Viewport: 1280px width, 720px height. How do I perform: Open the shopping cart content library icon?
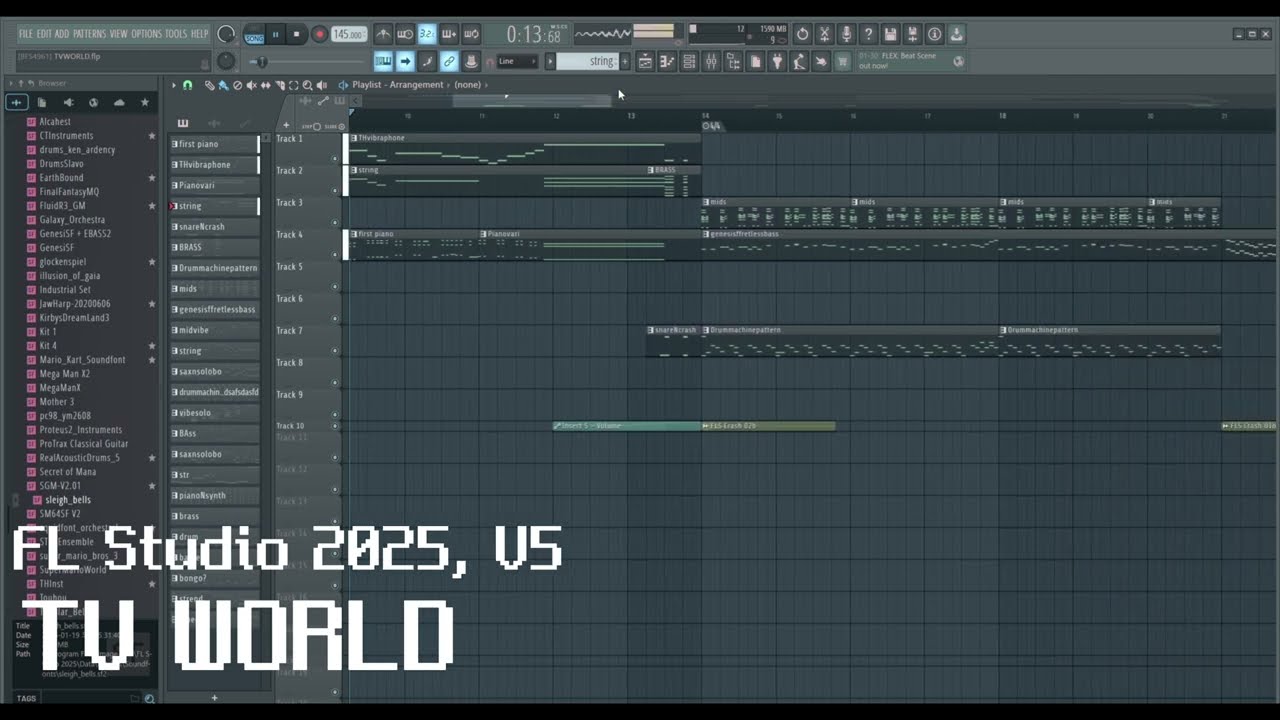(843, 62)
